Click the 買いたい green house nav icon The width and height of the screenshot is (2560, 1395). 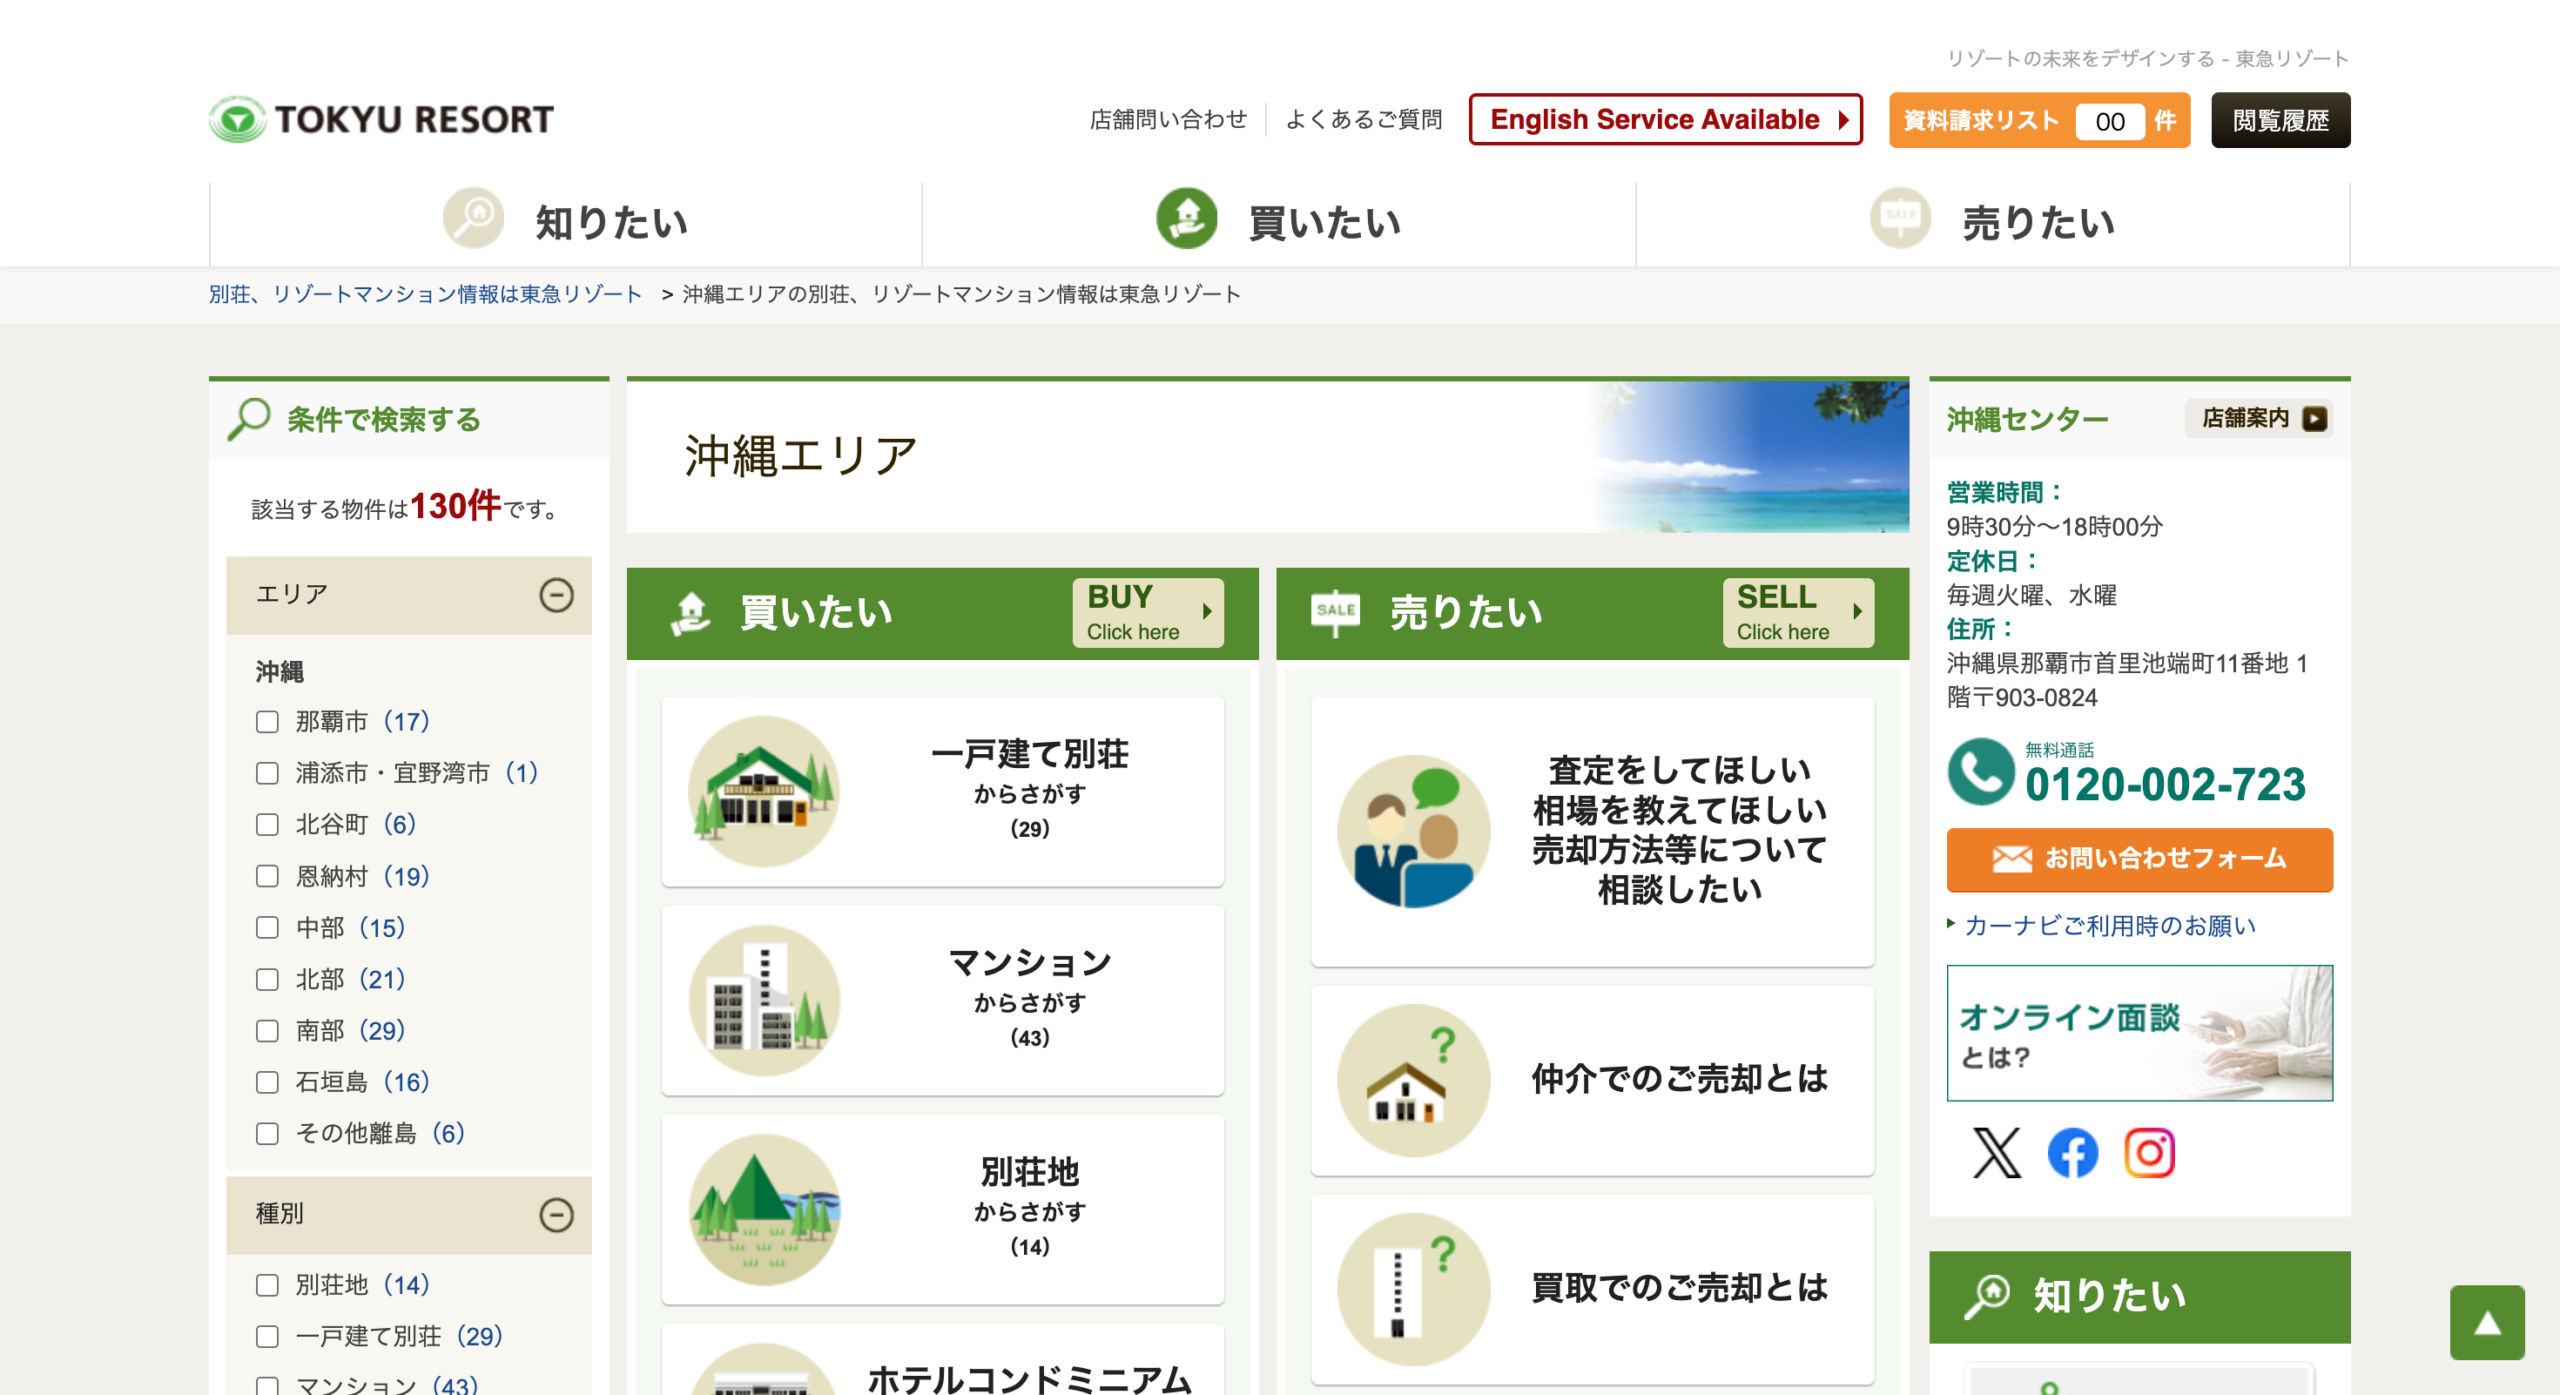pos(1187,218)
